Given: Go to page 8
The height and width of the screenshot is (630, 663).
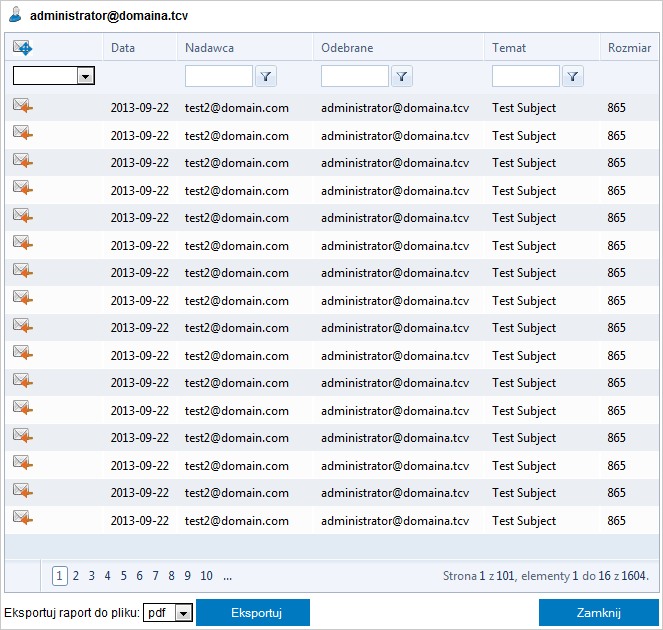Looking at the screenshot, I should tap(171, 576).
